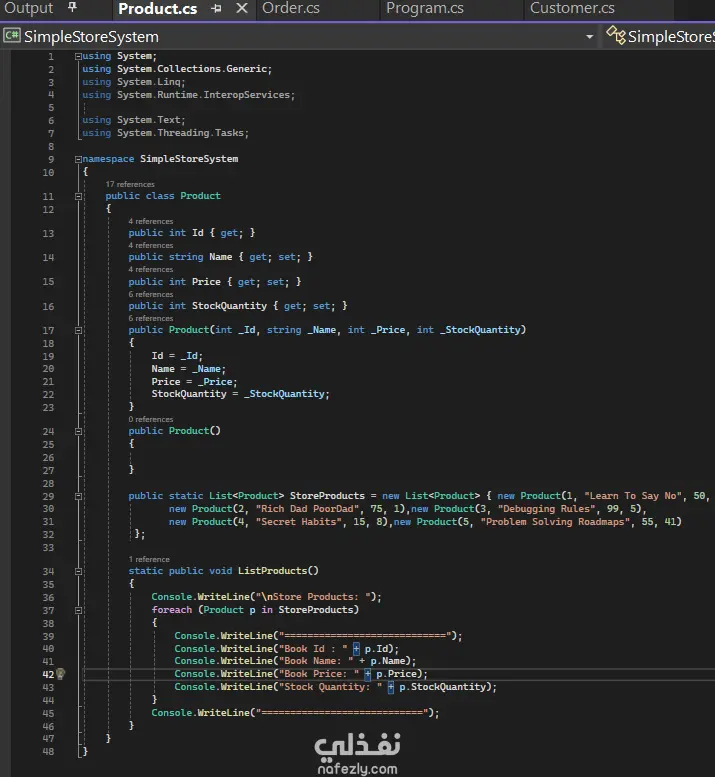The height and width of the screenshot is (777, 715).
Task: Click line number 11 in the gutter
Action: [x=48, y=197]
